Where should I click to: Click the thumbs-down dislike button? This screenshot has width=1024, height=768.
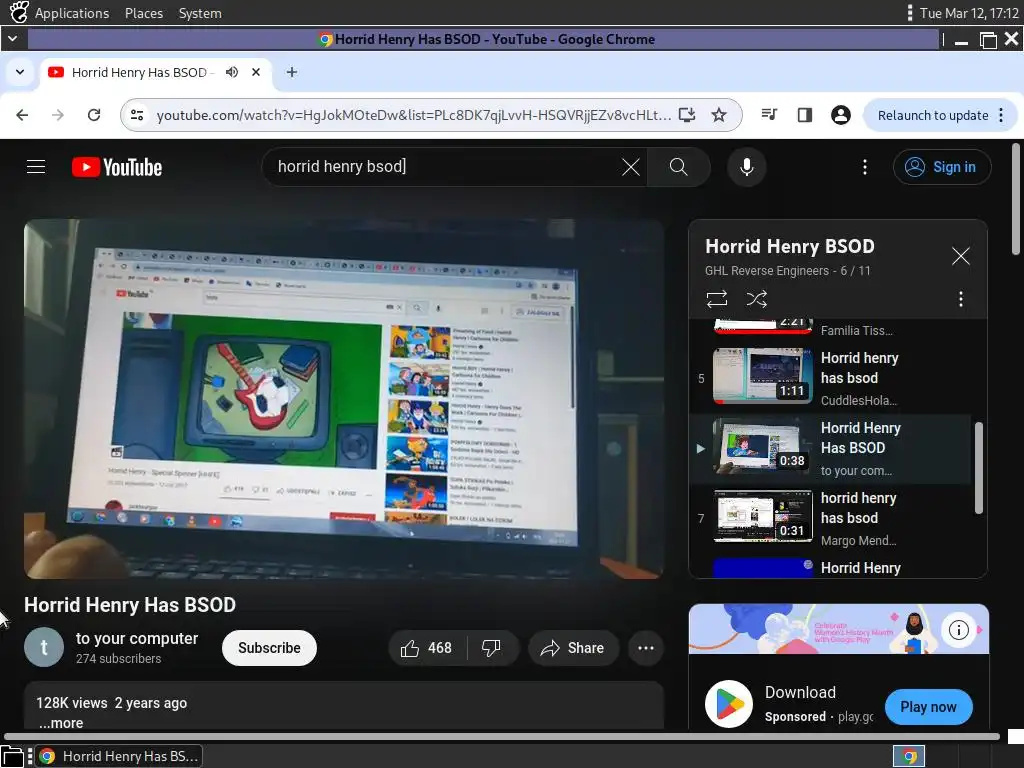point(492,648)
